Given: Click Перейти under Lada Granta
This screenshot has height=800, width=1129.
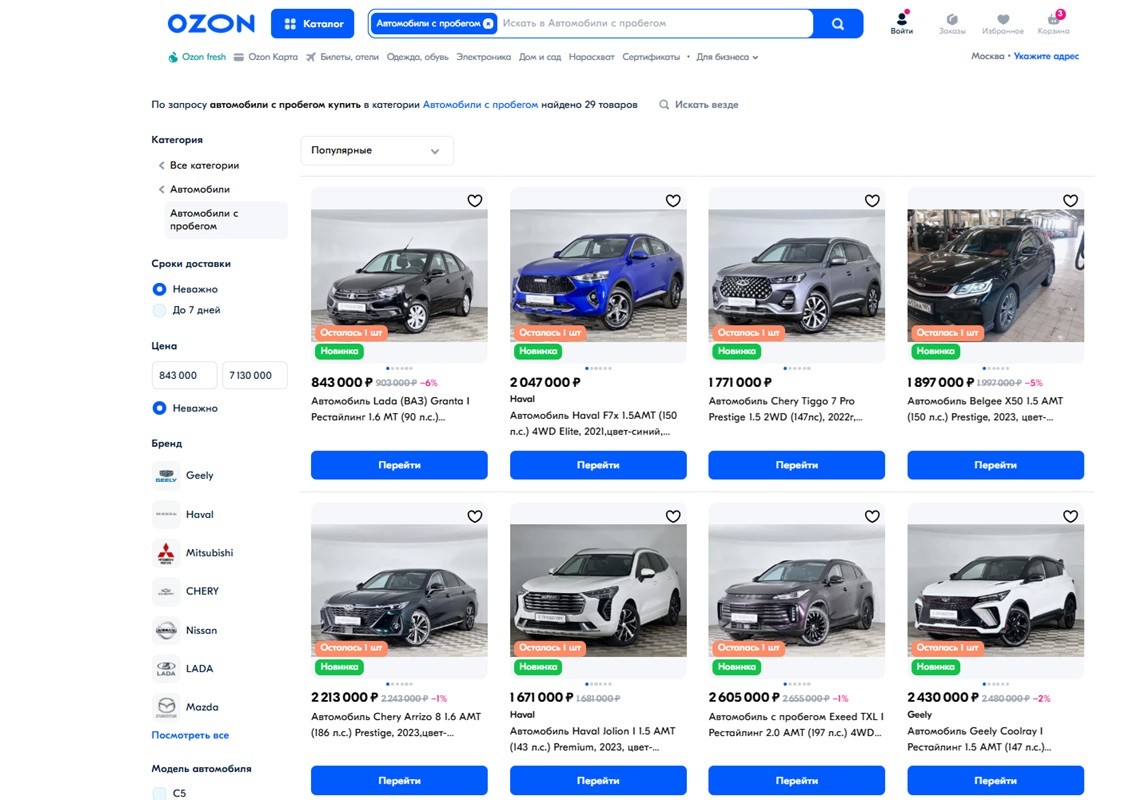Looking at the screenshot, I should pos(399,465).
